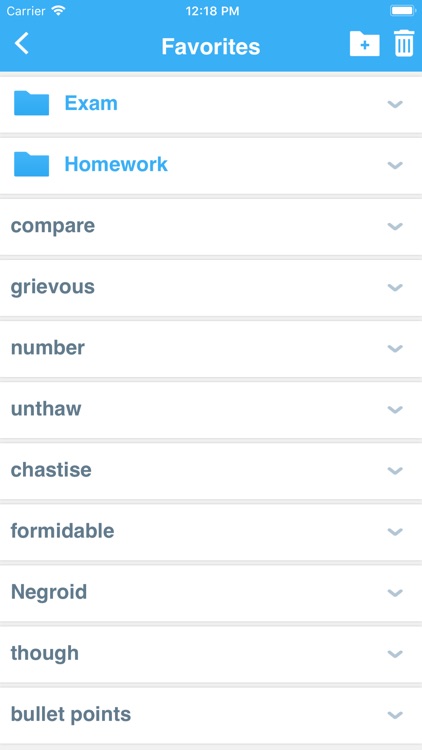Show definition via chastise chevron

click(395, 471)
